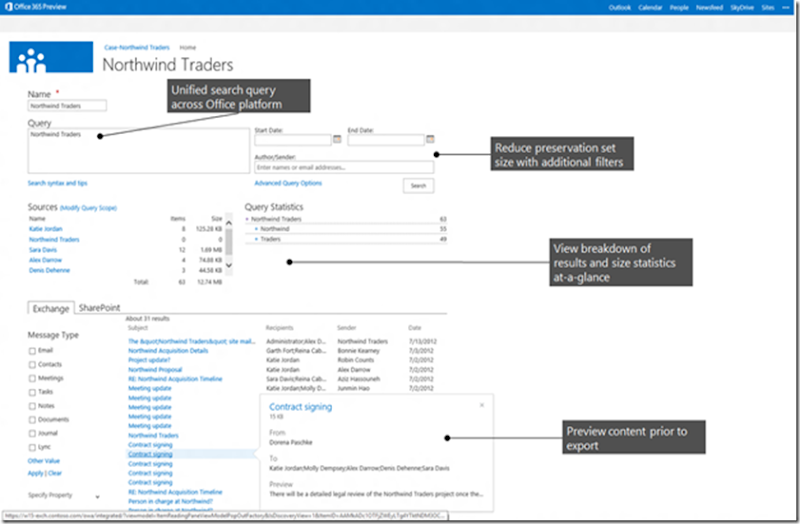Open the Start Date calendar picker
Image resolution: width=800 pixels, height=524 pixels.
(337, 139)
